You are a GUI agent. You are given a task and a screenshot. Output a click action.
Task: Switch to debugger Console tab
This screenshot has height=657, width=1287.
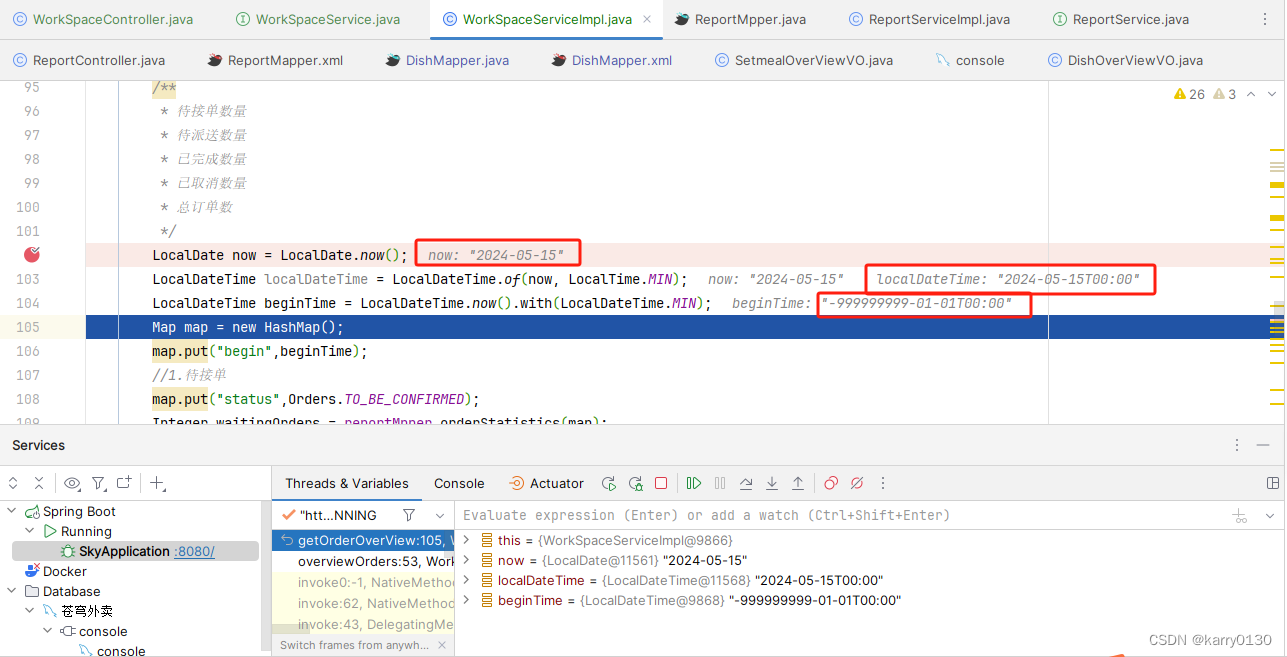[x=459, y=483]
